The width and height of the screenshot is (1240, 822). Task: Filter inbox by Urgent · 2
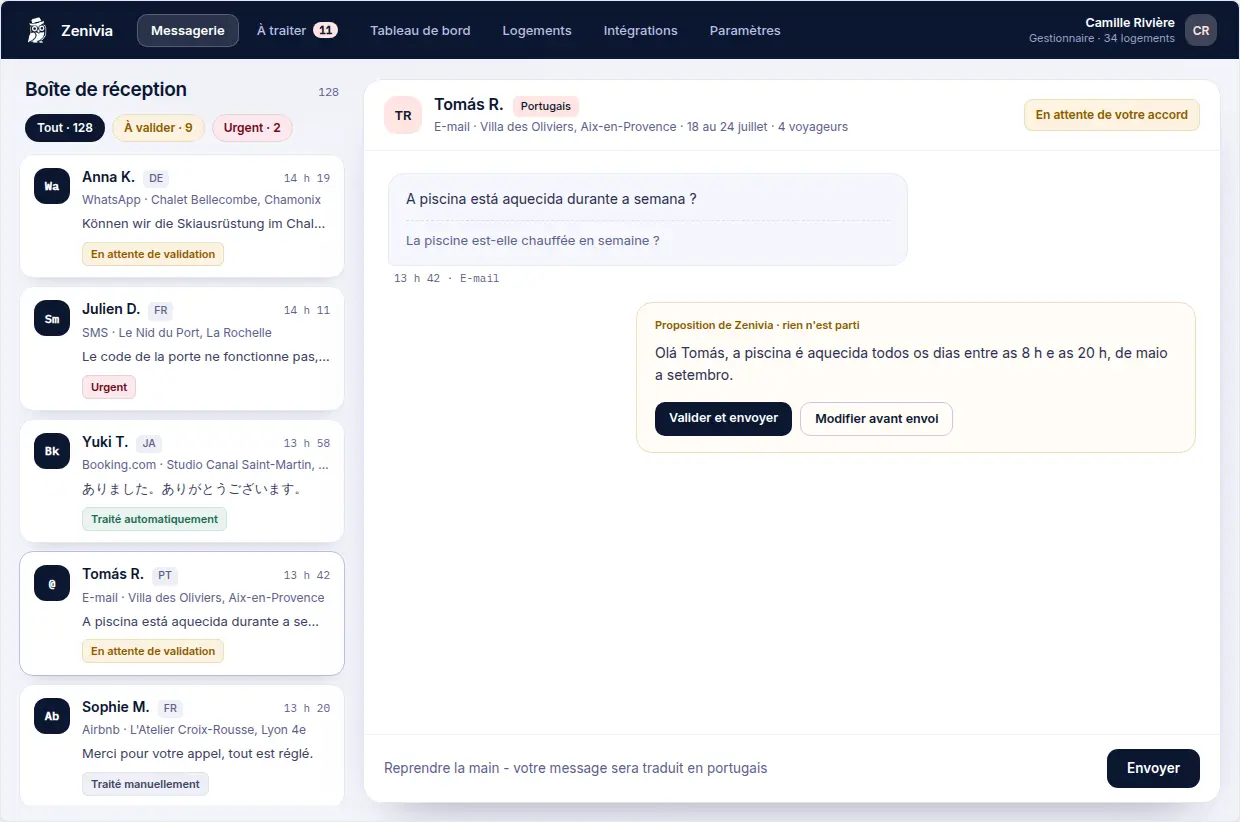[x=252, y=128]
